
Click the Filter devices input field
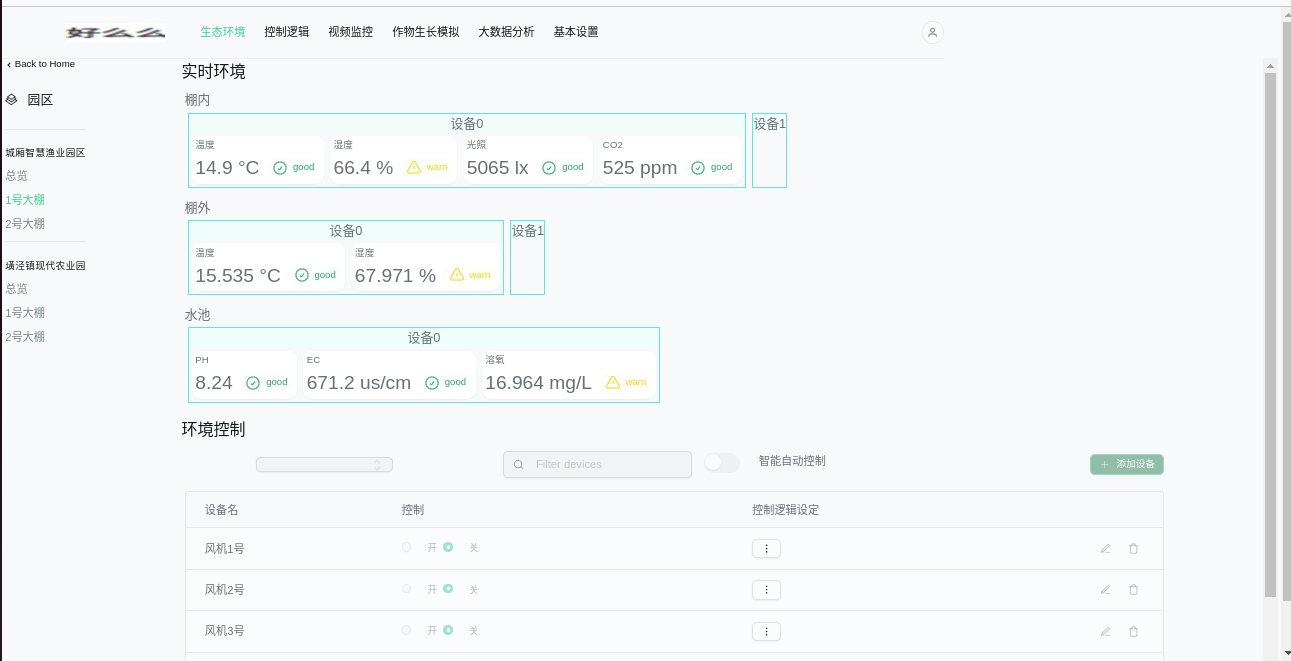(x=597, y=465)
